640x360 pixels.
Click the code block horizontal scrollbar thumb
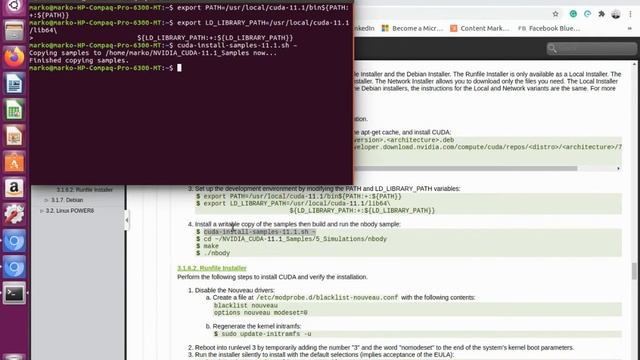465,168
